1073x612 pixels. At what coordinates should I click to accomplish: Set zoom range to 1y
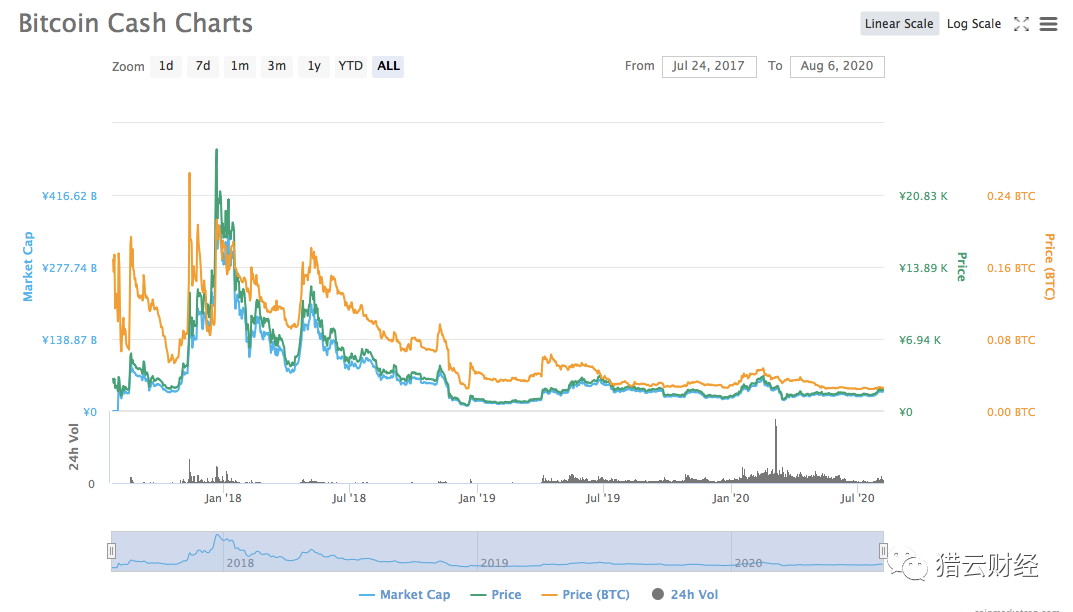[x=314, y=66]
